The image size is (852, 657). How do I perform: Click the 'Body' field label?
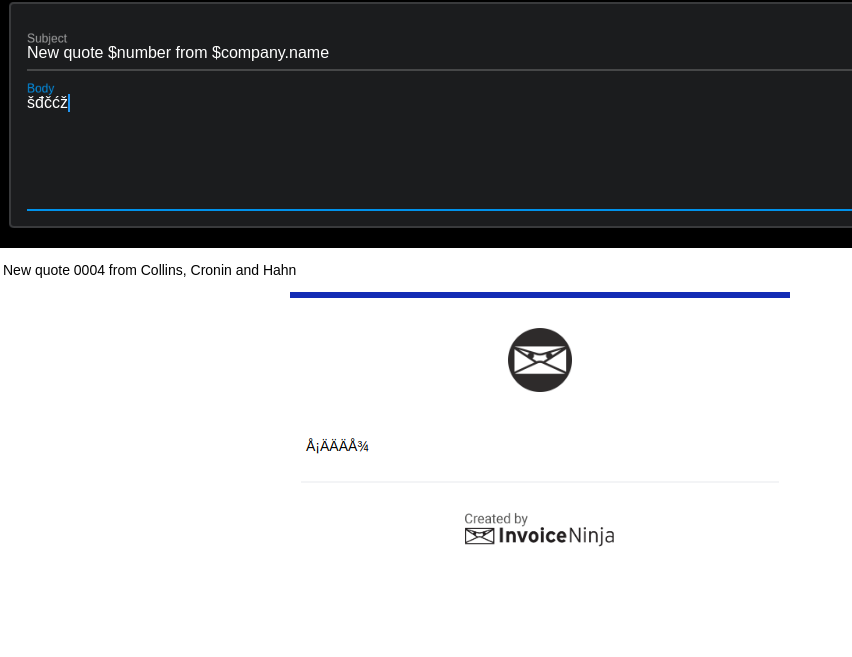pos(41,88)
